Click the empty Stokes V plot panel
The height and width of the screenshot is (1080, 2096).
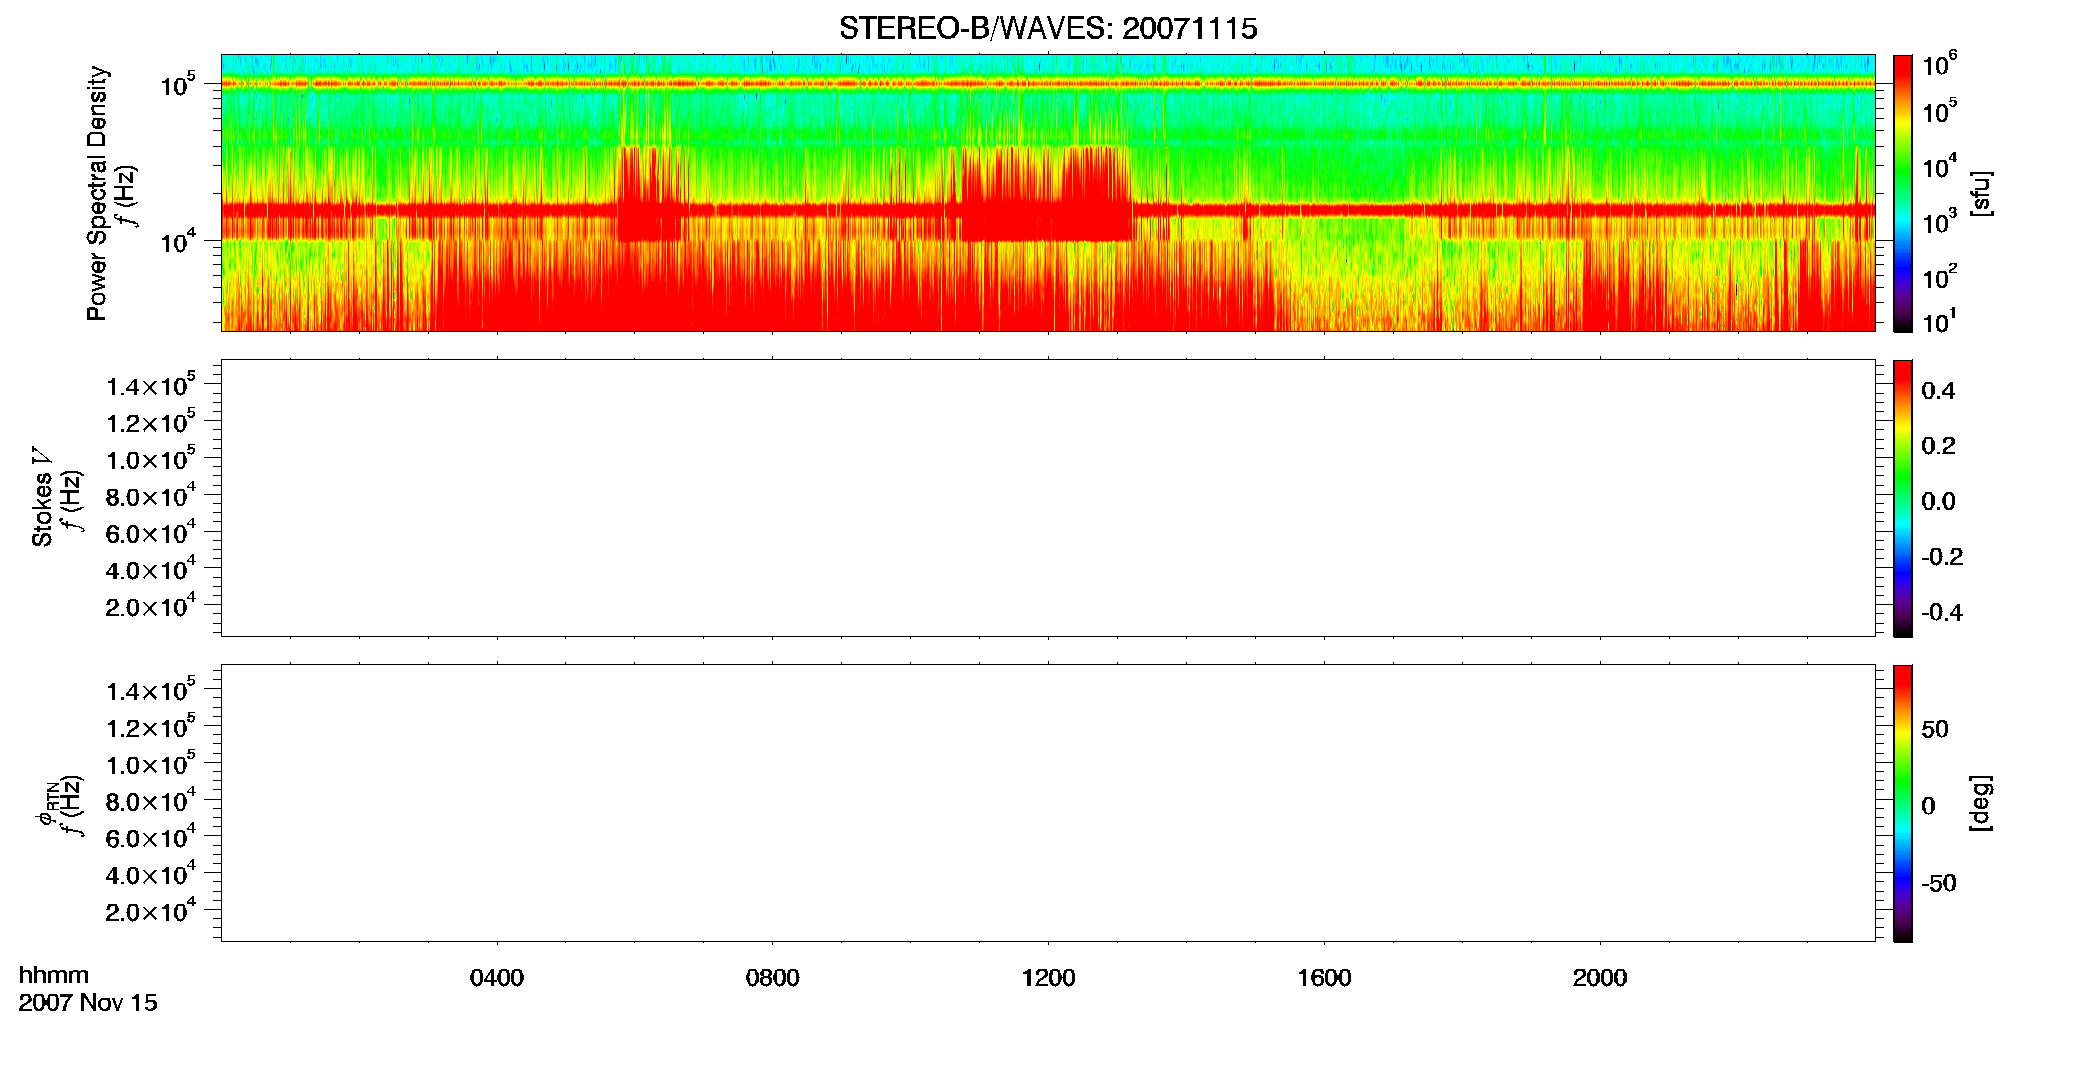[x=1048, y=498]
